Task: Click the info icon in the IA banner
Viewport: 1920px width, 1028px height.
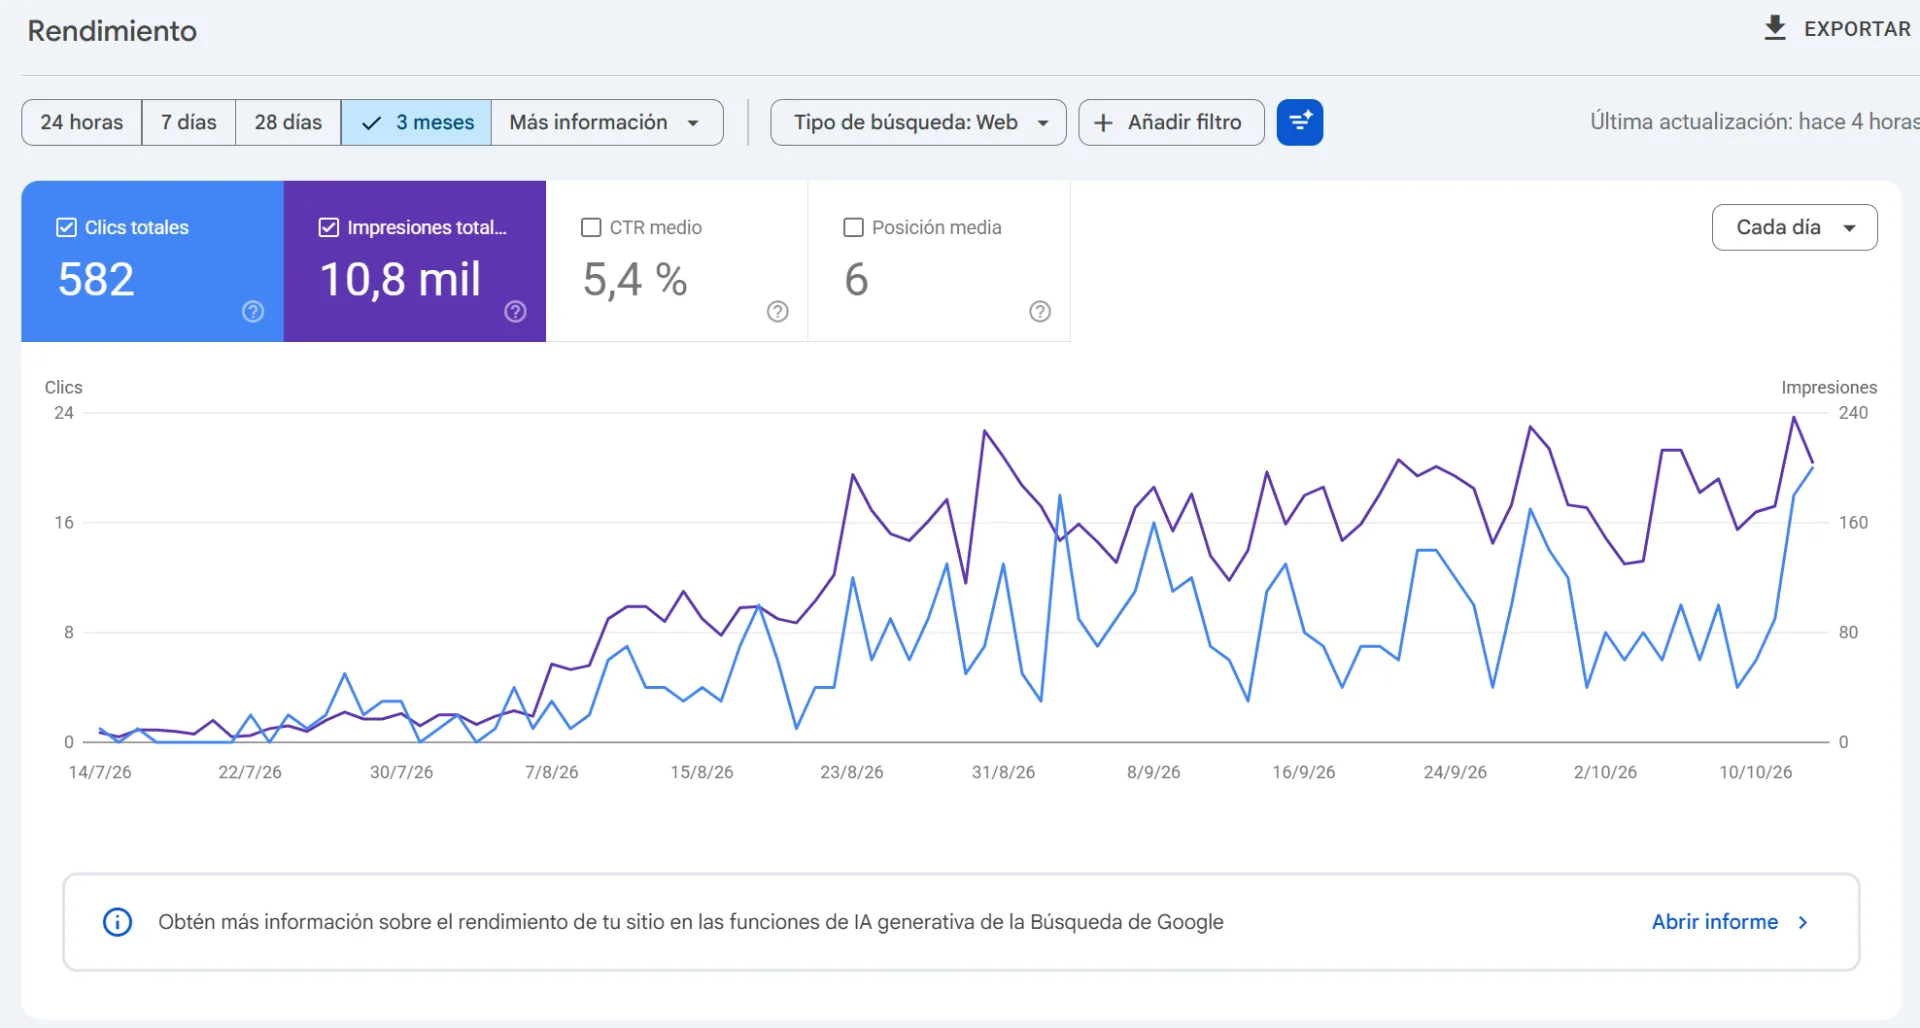Action: (117, 922)
